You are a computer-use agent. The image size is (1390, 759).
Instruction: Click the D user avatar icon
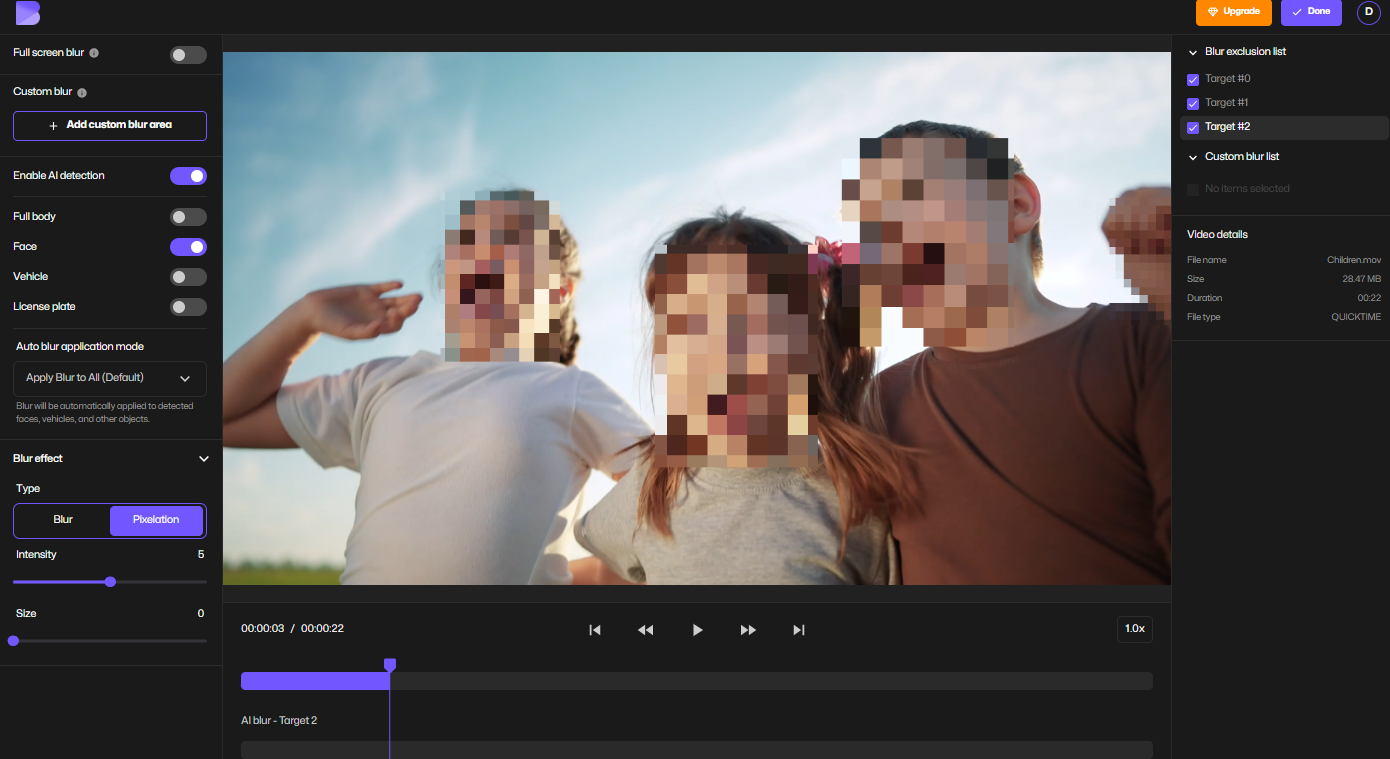pos(1368,13)
